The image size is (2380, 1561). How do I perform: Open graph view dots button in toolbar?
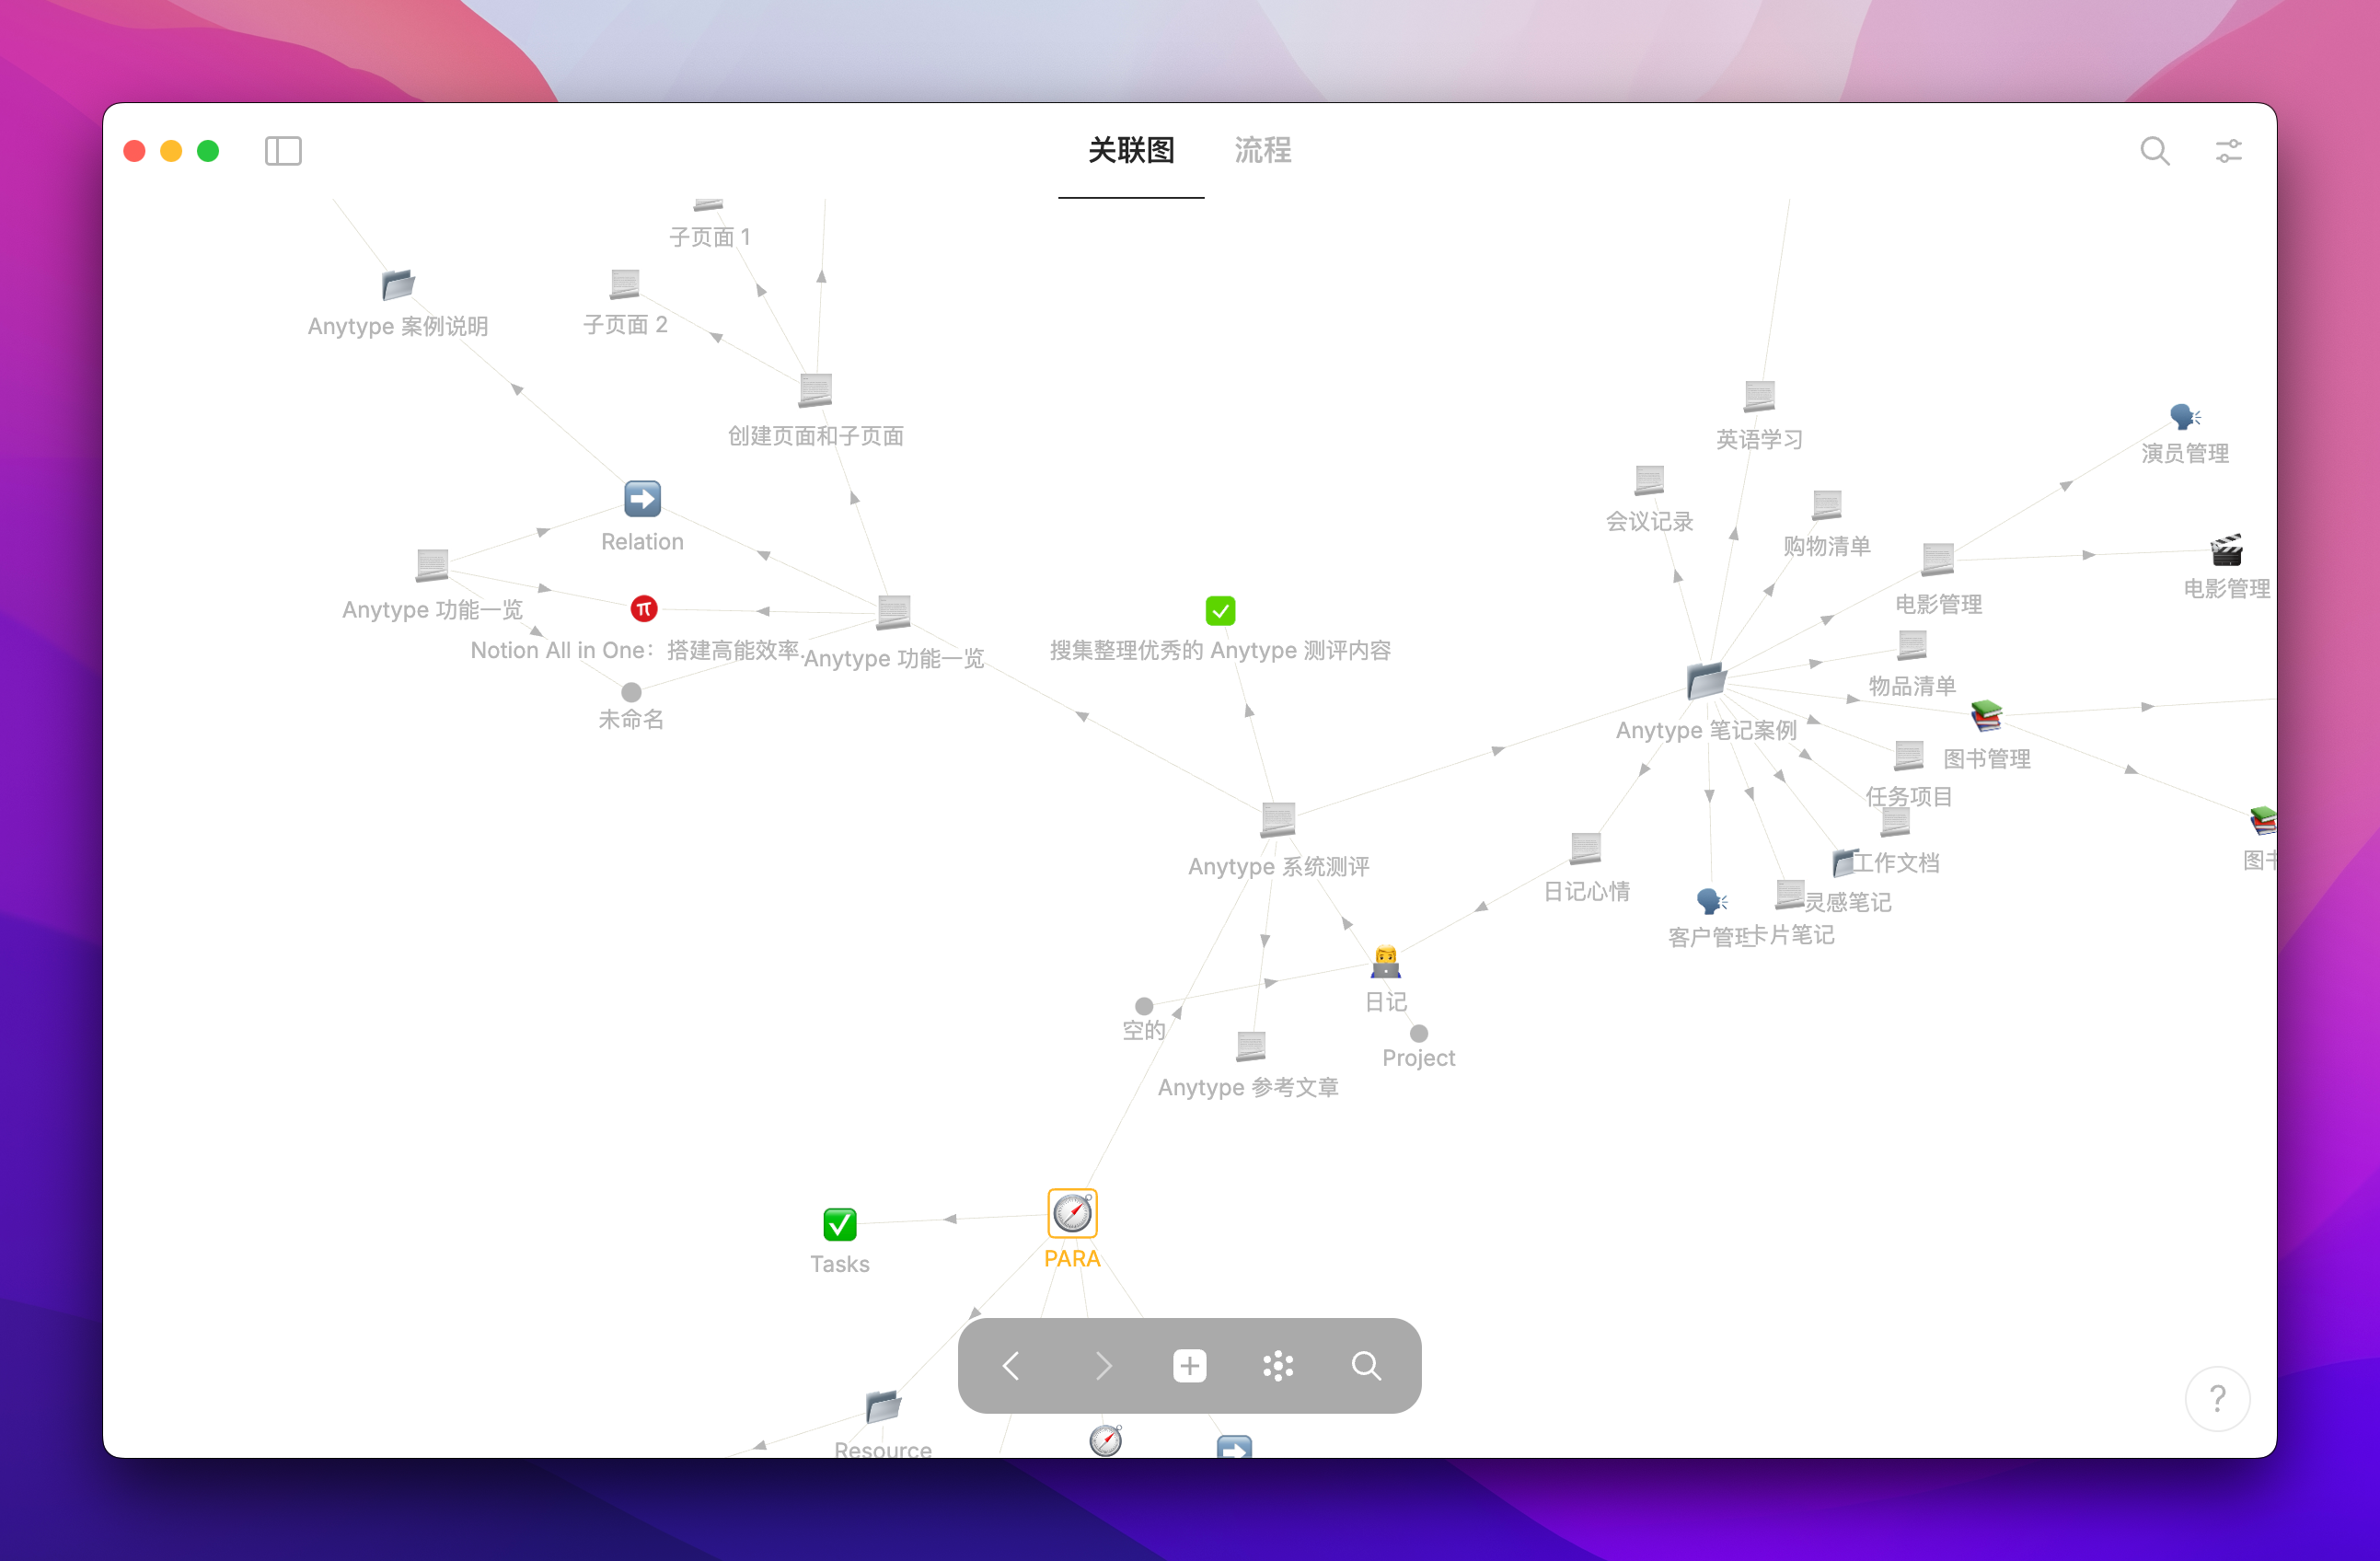tap(1278, 1365)
